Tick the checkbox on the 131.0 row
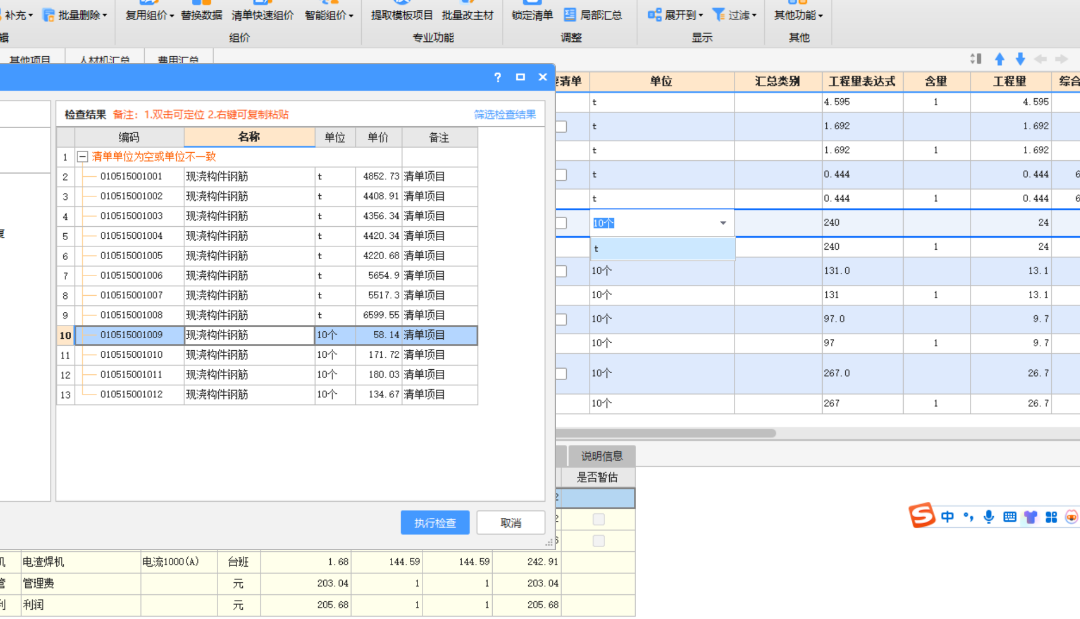 (561, 271)
